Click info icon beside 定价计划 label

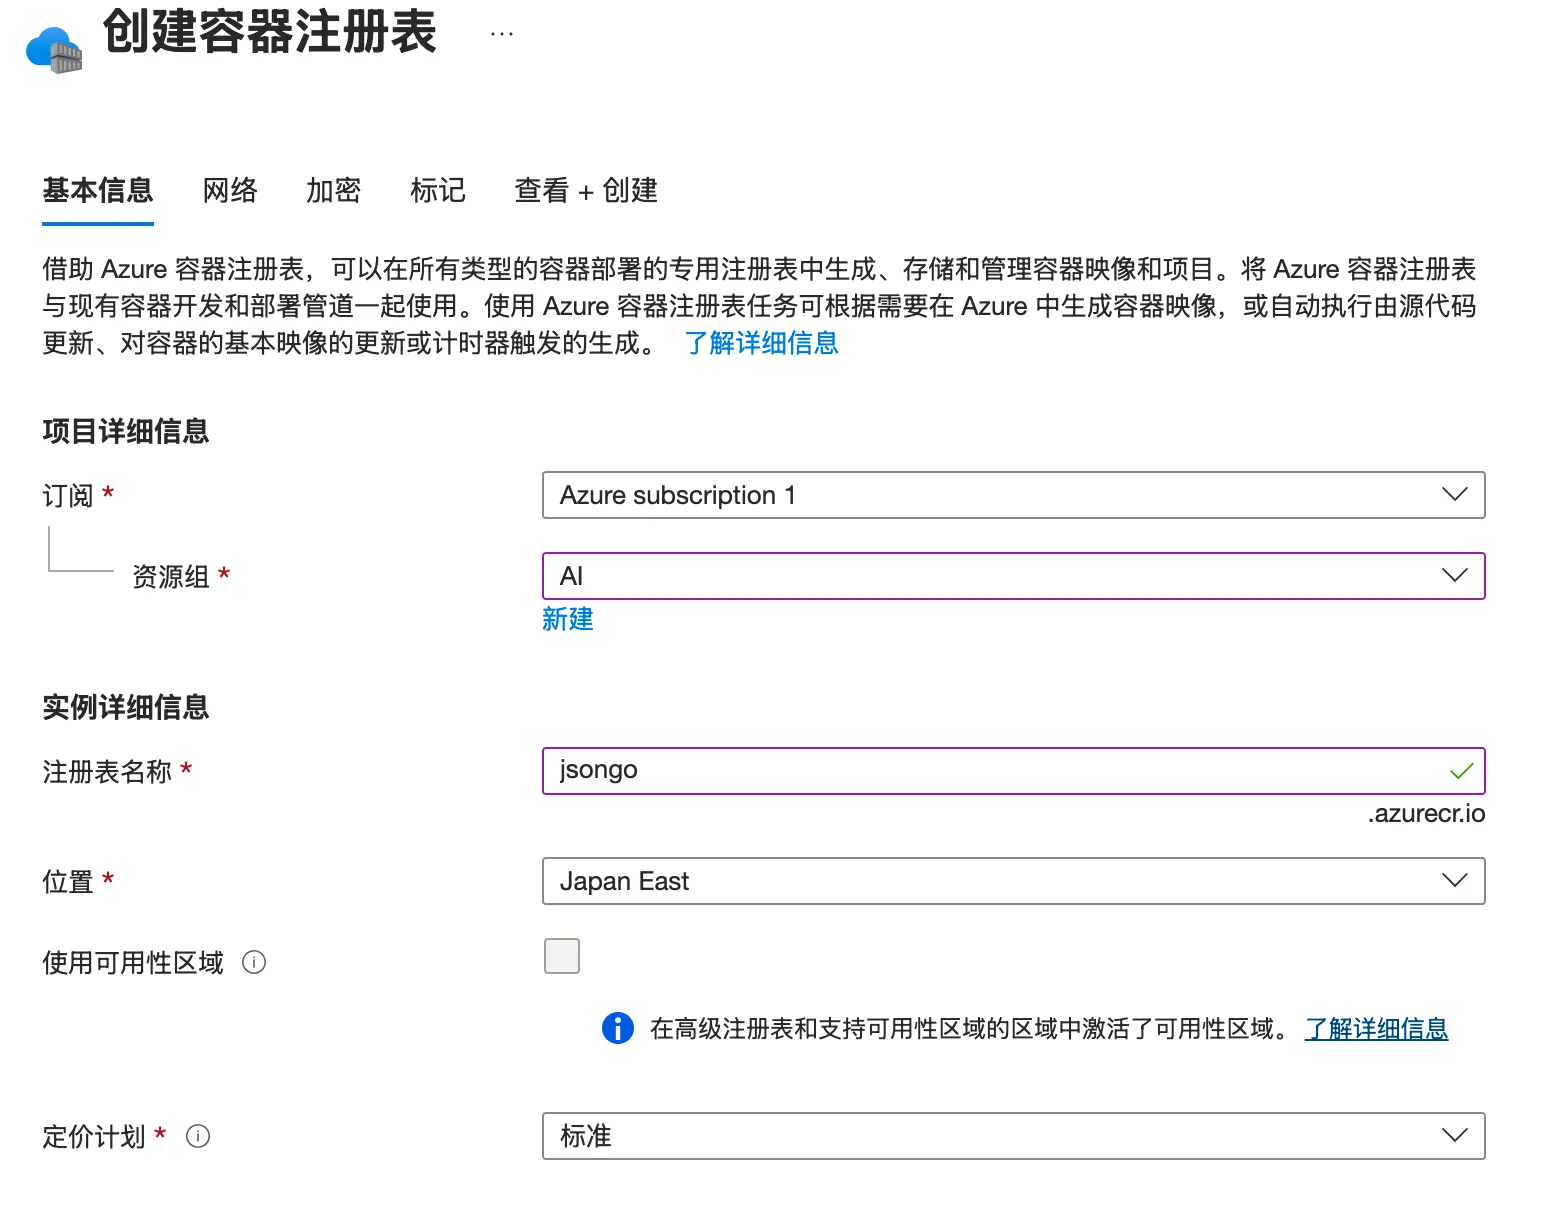click(x=198, y=1136)
